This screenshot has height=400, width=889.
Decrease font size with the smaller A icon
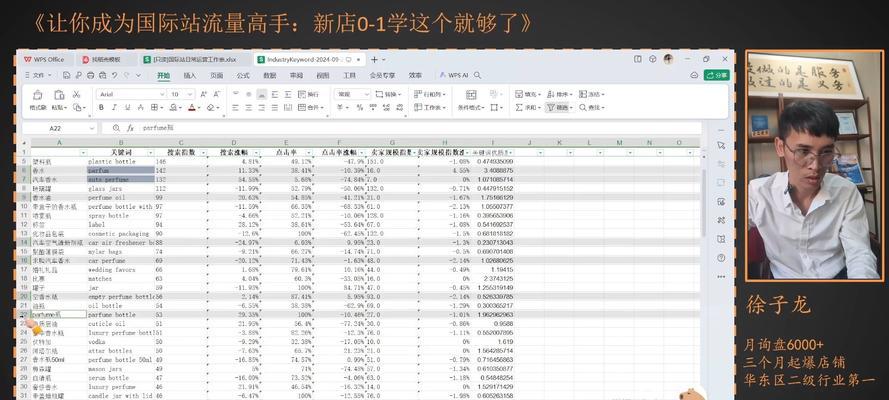coord(217,94)
